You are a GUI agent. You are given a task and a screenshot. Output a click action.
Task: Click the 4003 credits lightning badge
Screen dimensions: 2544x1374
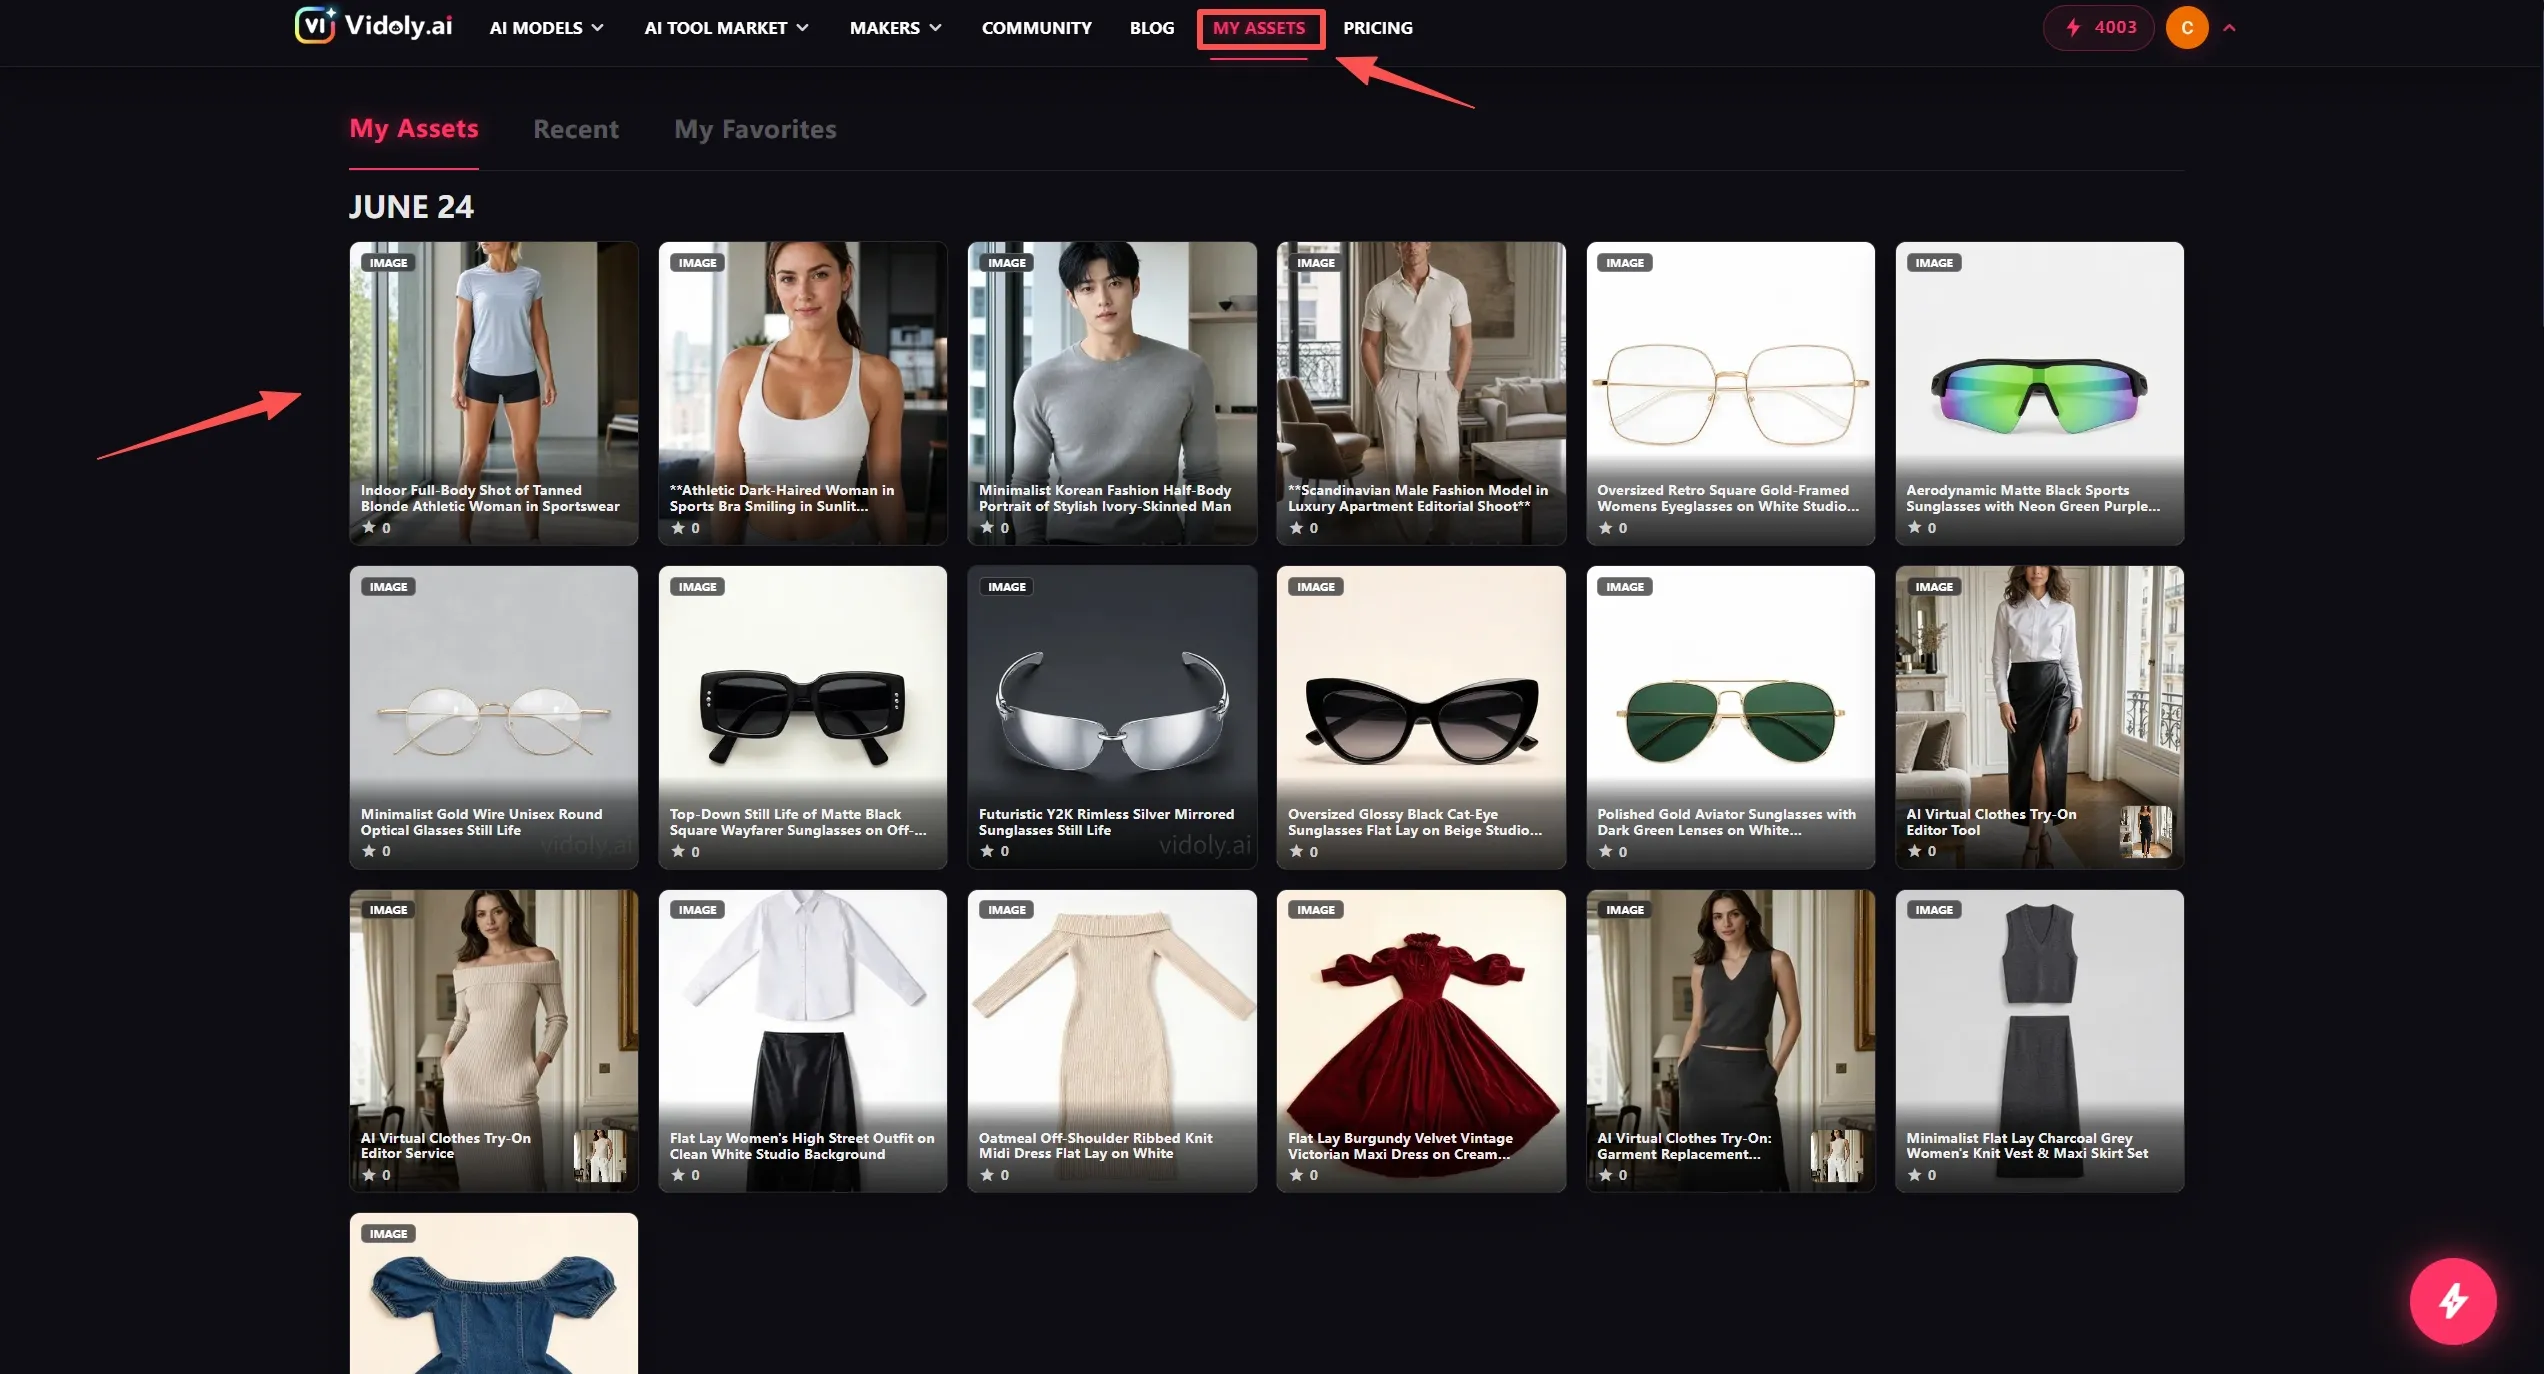tap(2098, 27)
